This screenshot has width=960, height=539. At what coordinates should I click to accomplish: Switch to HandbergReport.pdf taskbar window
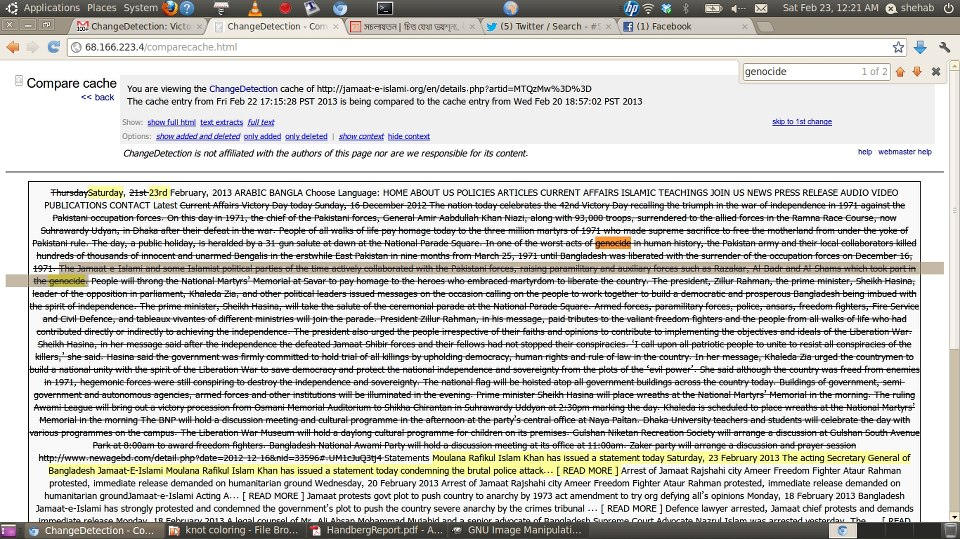(377, 530)
